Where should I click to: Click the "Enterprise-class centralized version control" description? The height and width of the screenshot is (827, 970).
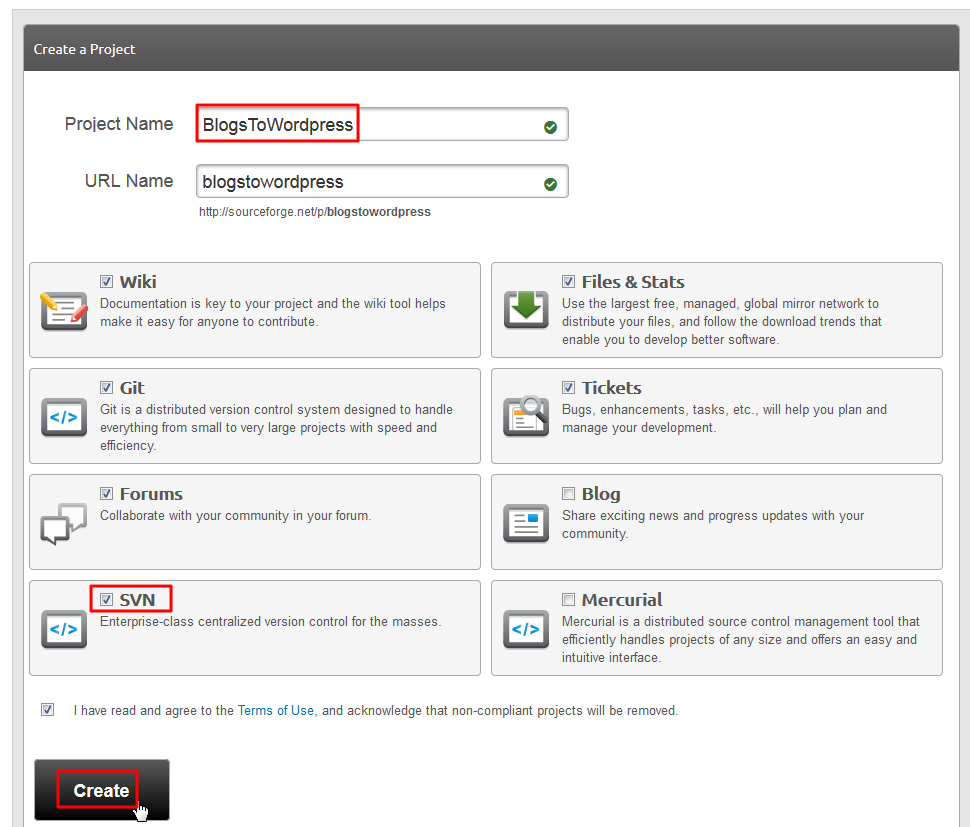point(270,622)
